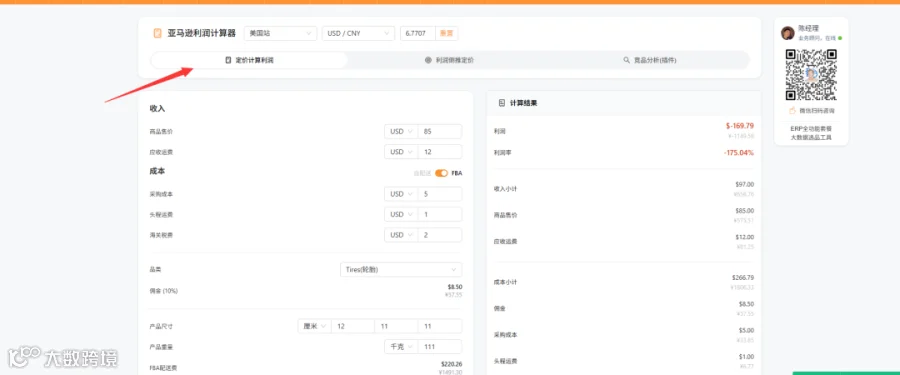This screenshot has height=375, width=900.
Task: Click the 商品售价 field showing 85
Action: coord(440,132)
